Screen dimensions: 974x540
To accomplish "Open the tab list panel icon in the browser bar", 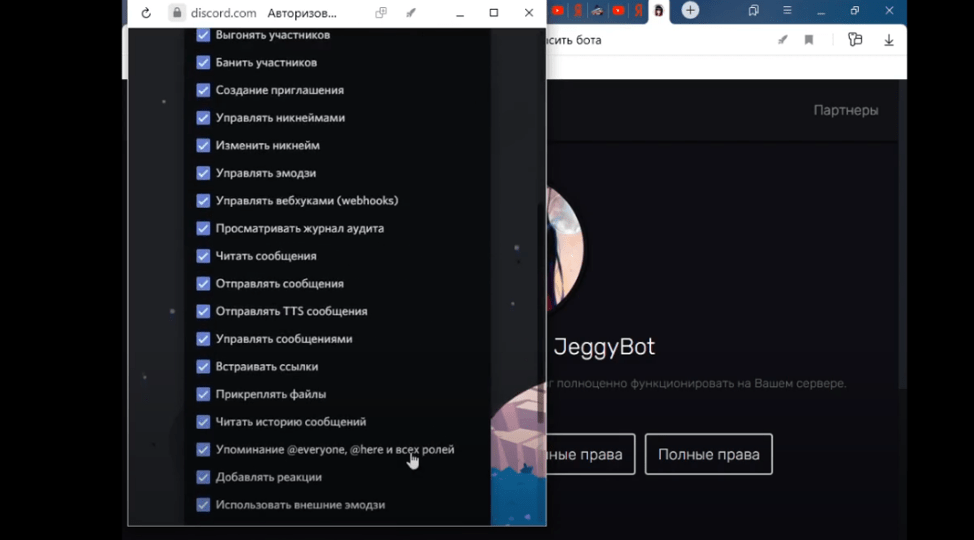I will 754,11.
